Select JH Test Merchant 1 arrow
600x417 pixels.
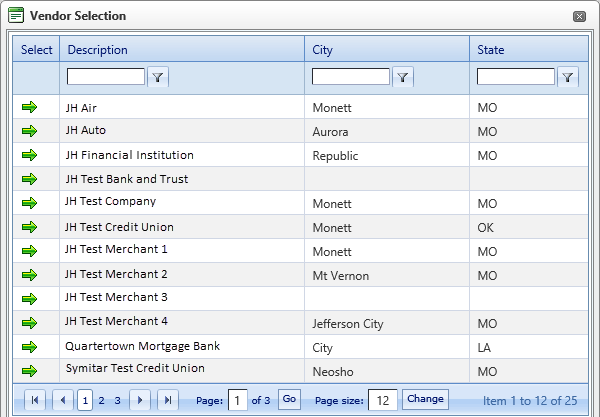coord(29,251)
